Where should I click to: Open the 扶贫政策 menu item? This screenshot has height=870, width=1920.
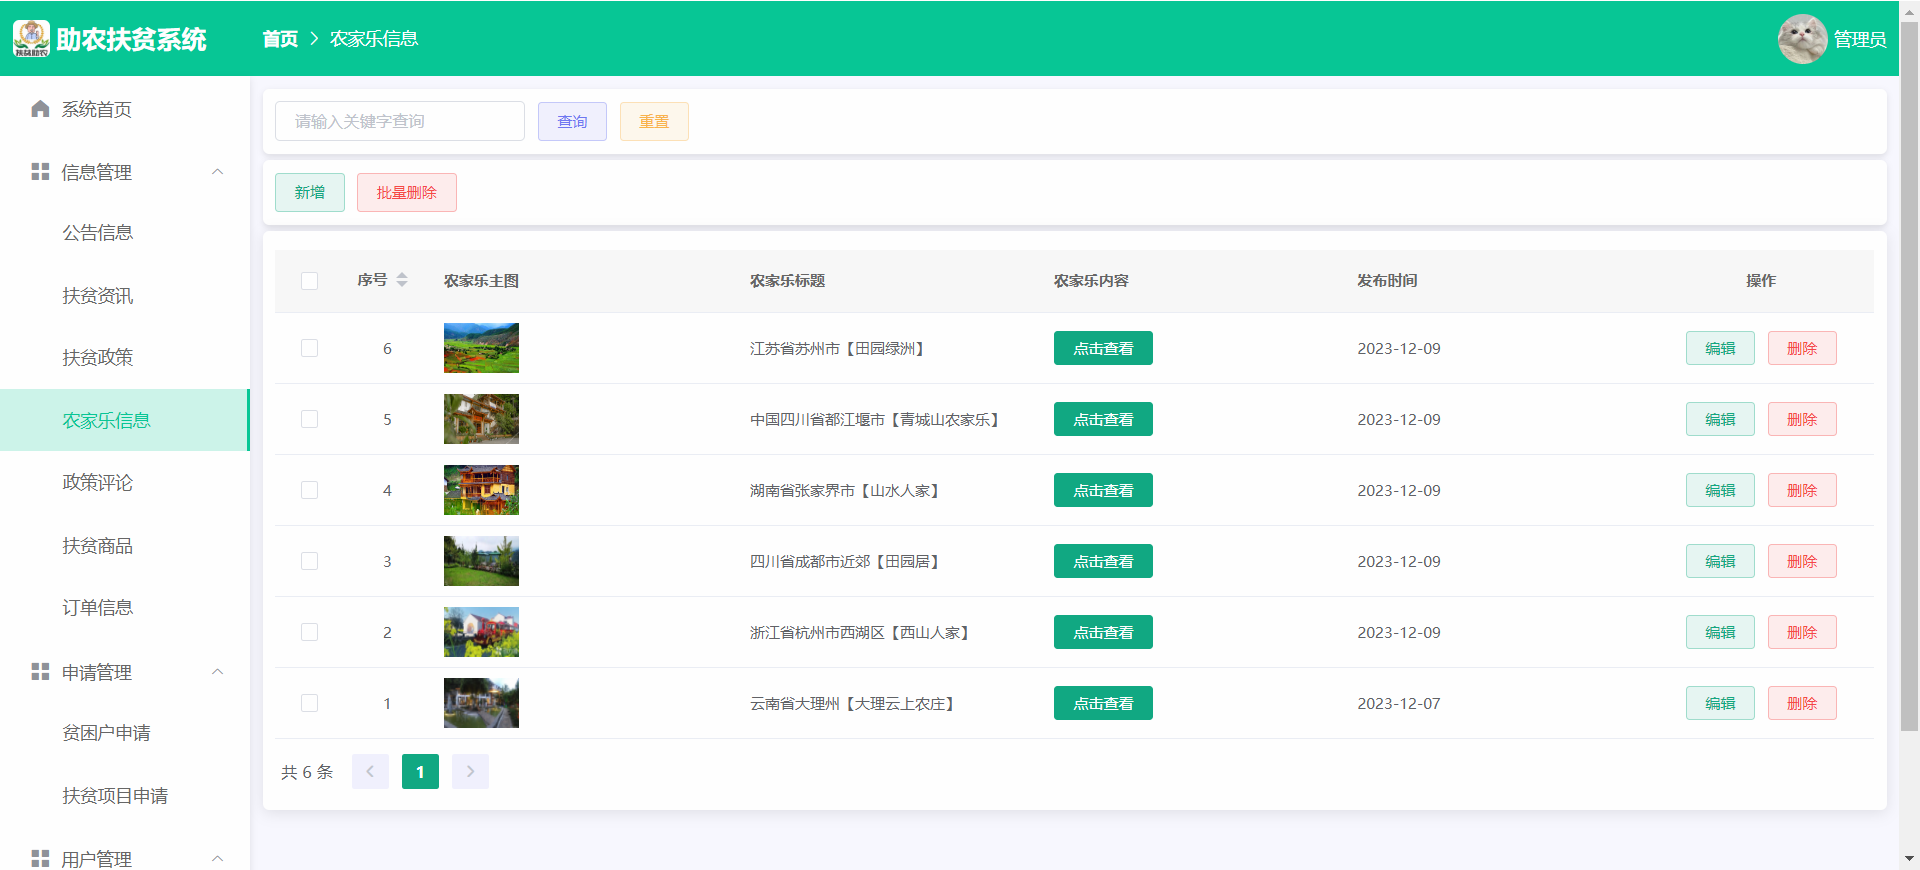tap(125, 358)
